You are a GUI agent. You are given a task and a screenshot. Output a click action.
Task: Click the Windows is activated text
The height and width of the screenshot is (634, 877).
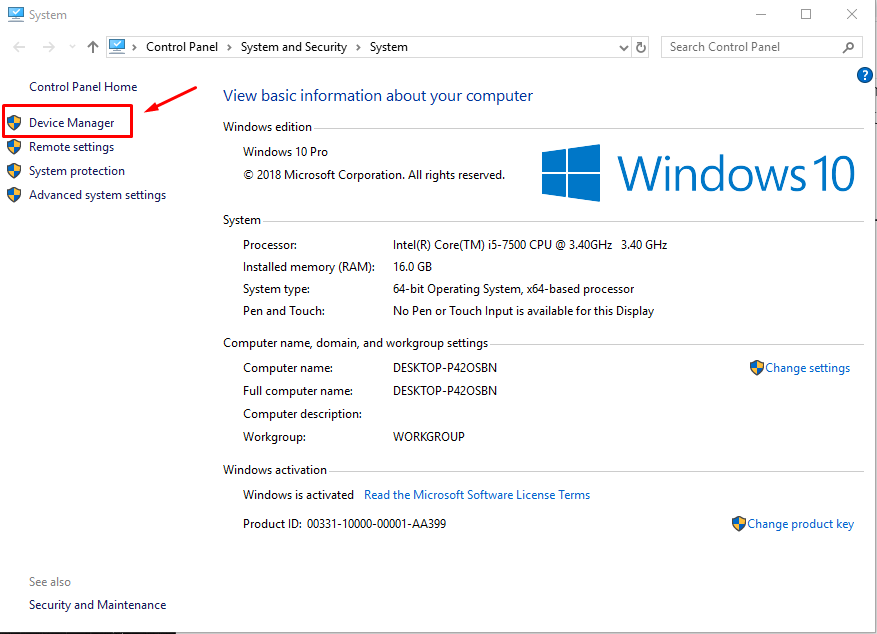(x=298, y=495)
